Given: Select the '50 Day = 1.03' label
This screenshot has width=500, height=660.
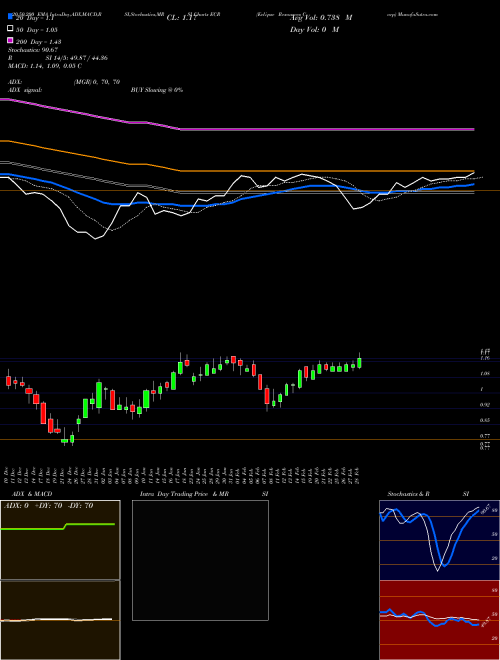Looking at the screenshot, I should pos(36,29).
